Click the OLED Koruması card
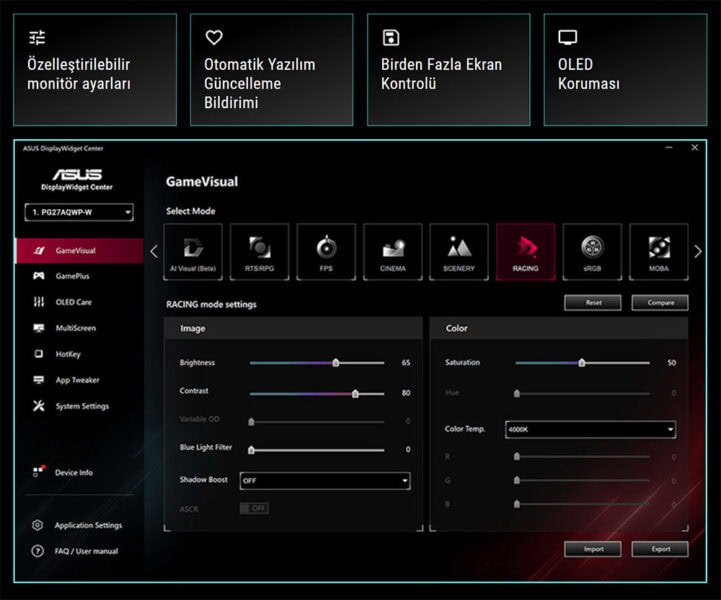 point(625,69)
